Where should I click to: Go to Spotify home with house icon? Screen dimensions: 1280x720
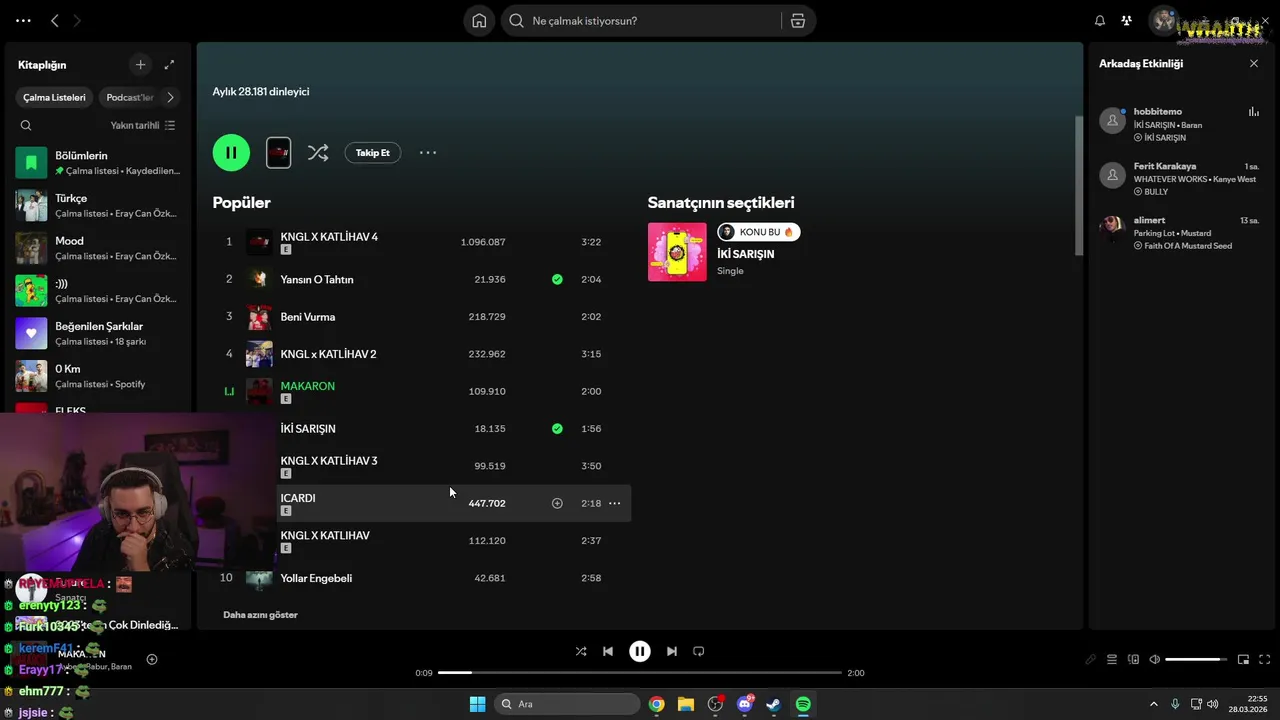[479, 21]
